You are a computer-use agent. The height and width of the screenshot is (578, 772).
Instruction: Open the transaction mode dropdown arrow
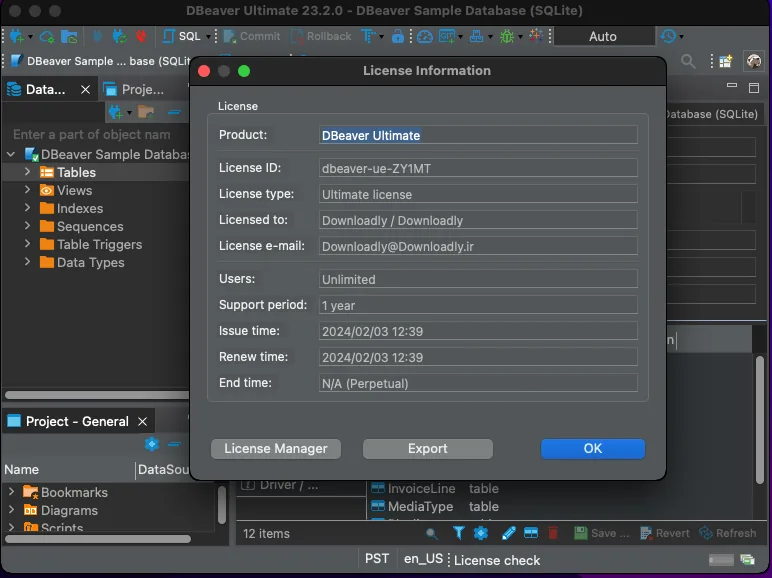coord(381,37)
